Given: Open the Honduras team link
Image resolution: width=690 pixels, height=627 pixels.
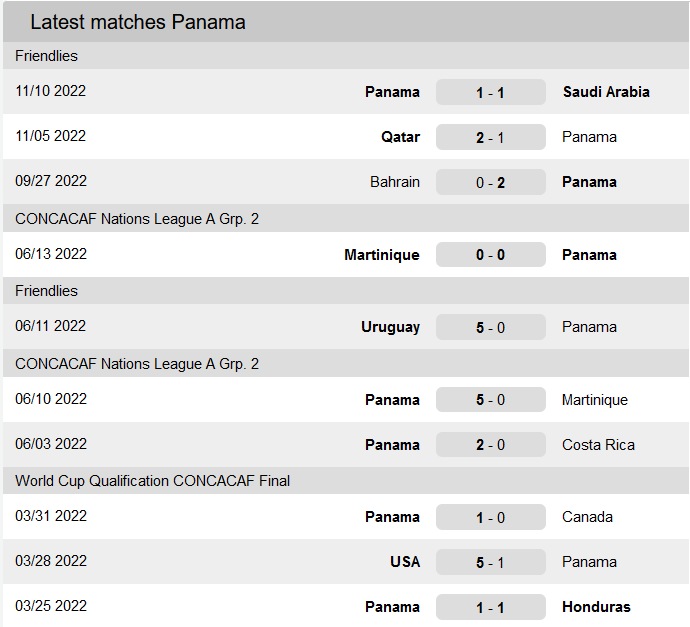Looking at the screenshot, I should [595, 607].
